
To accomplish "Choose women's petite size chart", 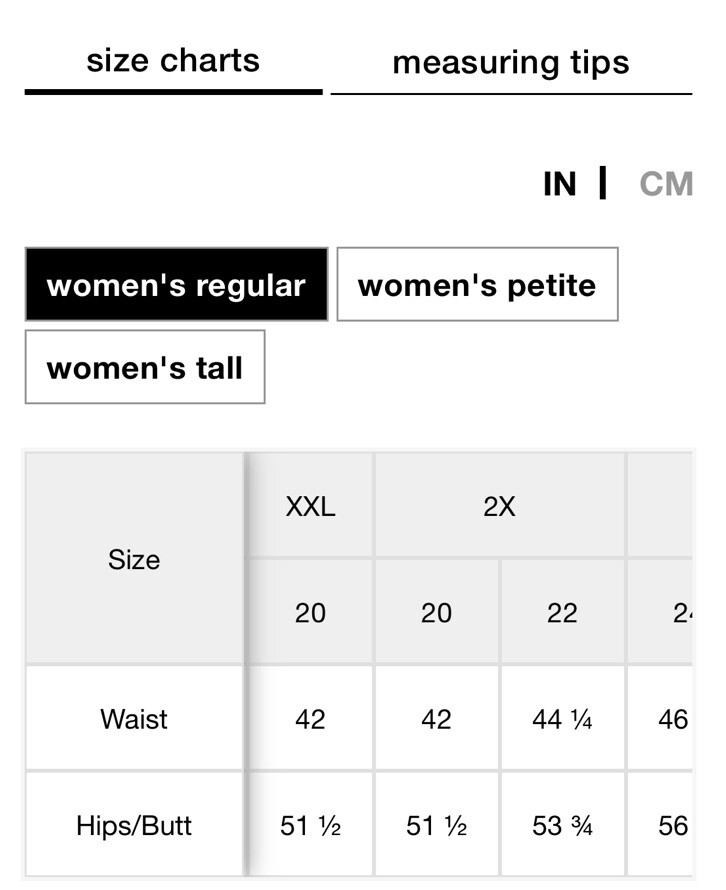I will [x=477, y=284].
